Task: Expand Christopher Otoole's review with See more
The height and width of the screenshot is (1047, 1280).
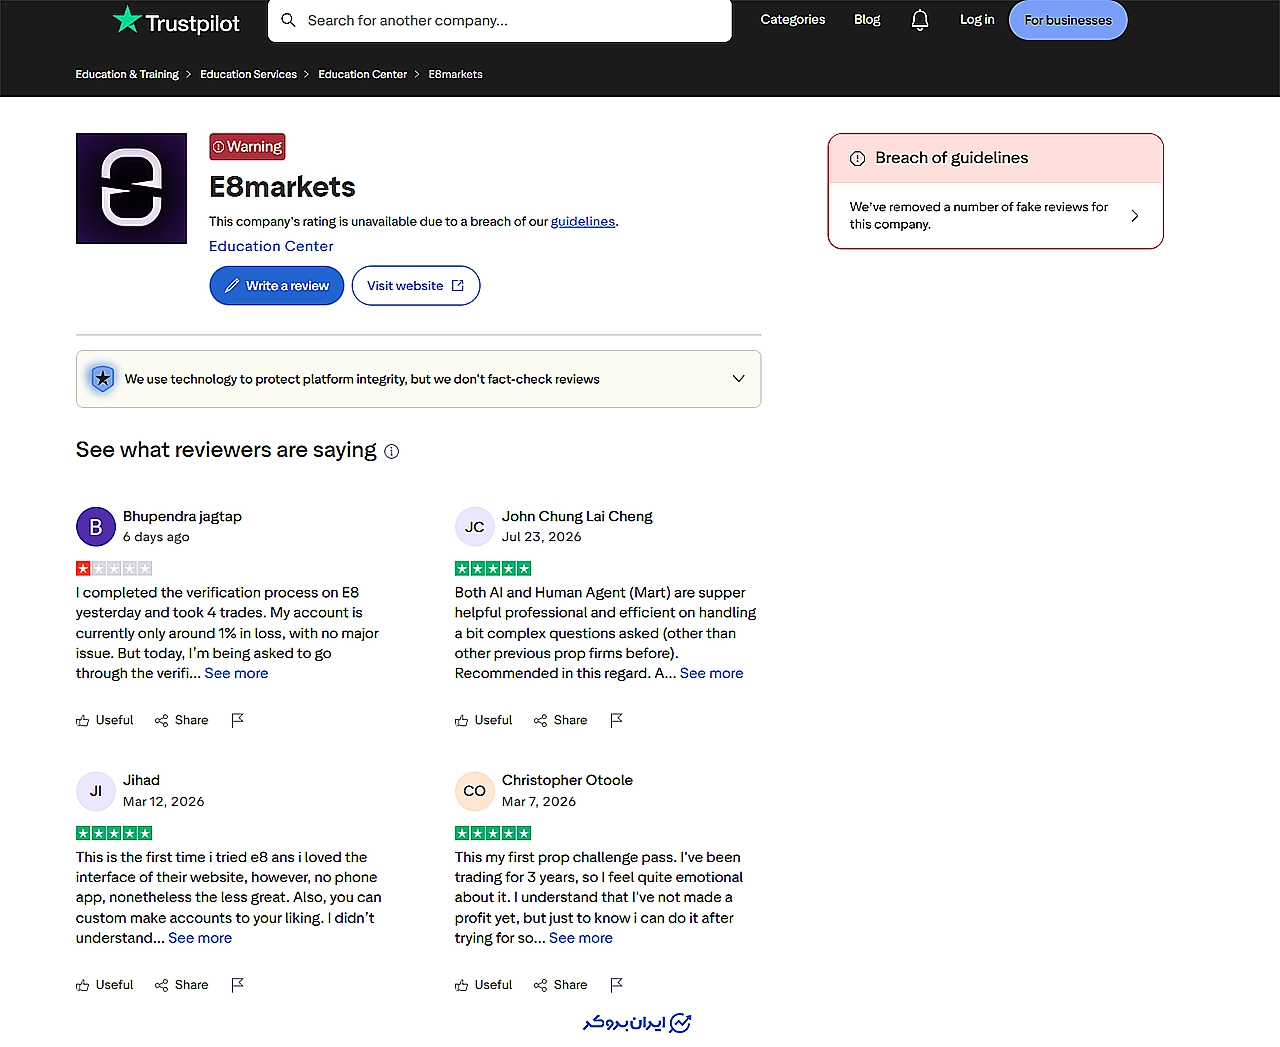Action: pyautogui.click(x=581, y=938)
